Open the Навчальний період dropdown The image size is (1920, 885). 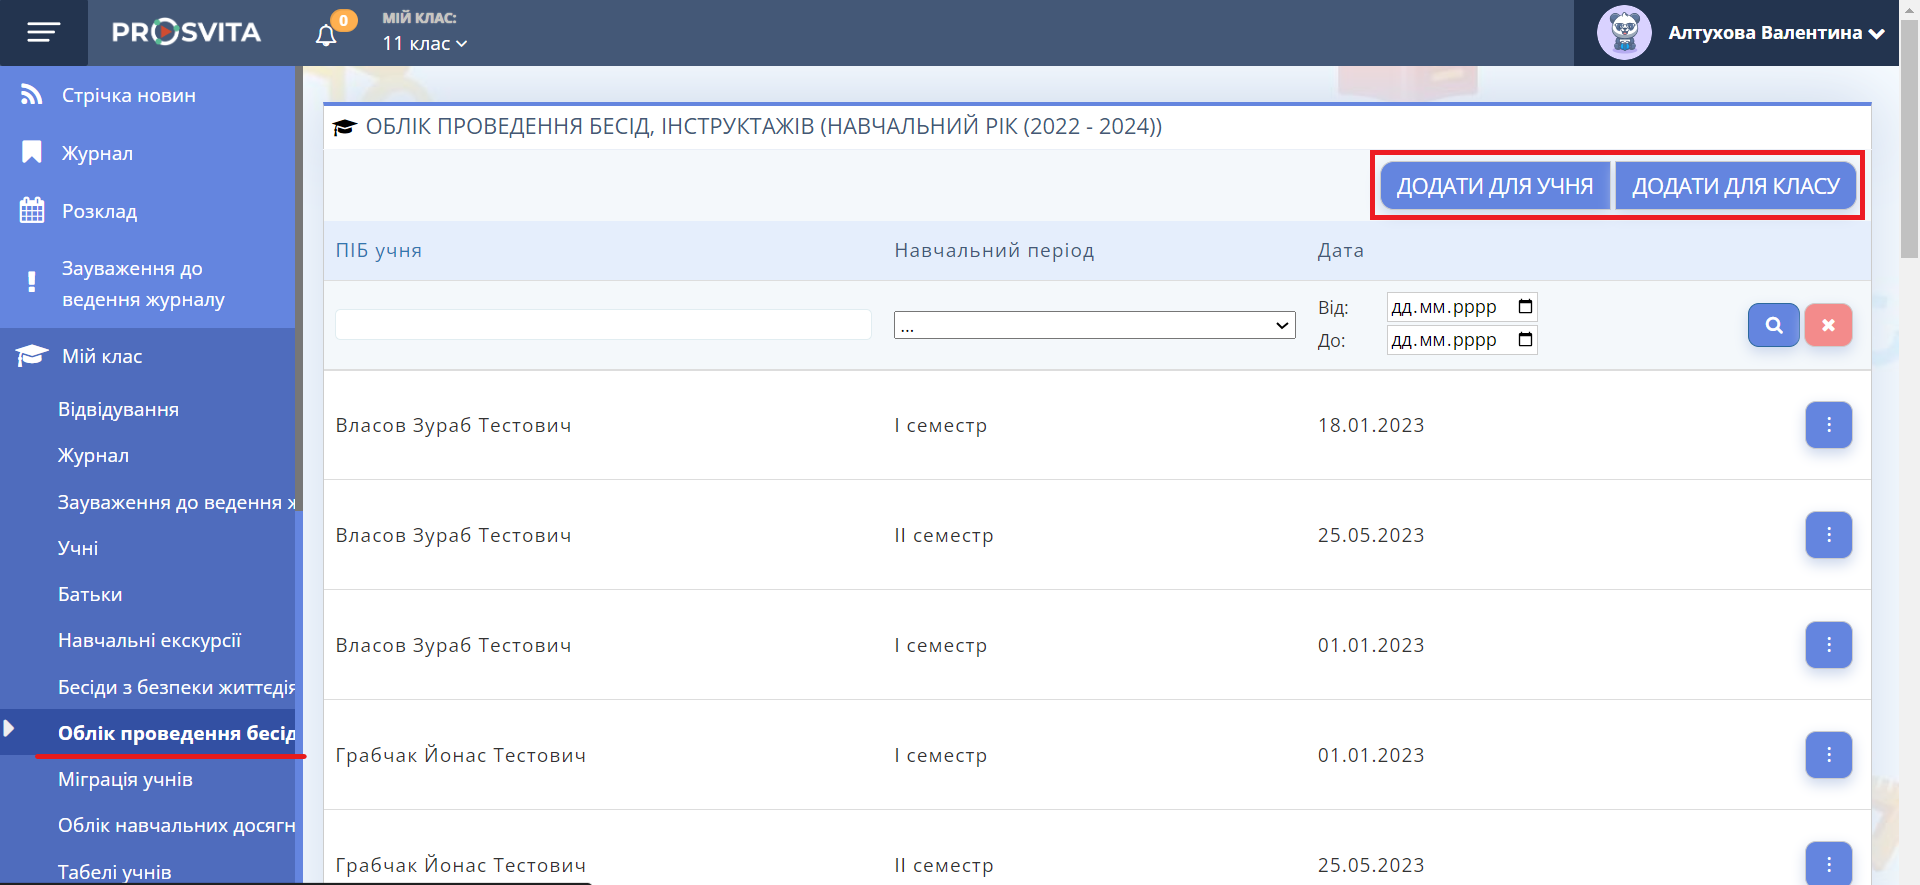[1094, 325]
